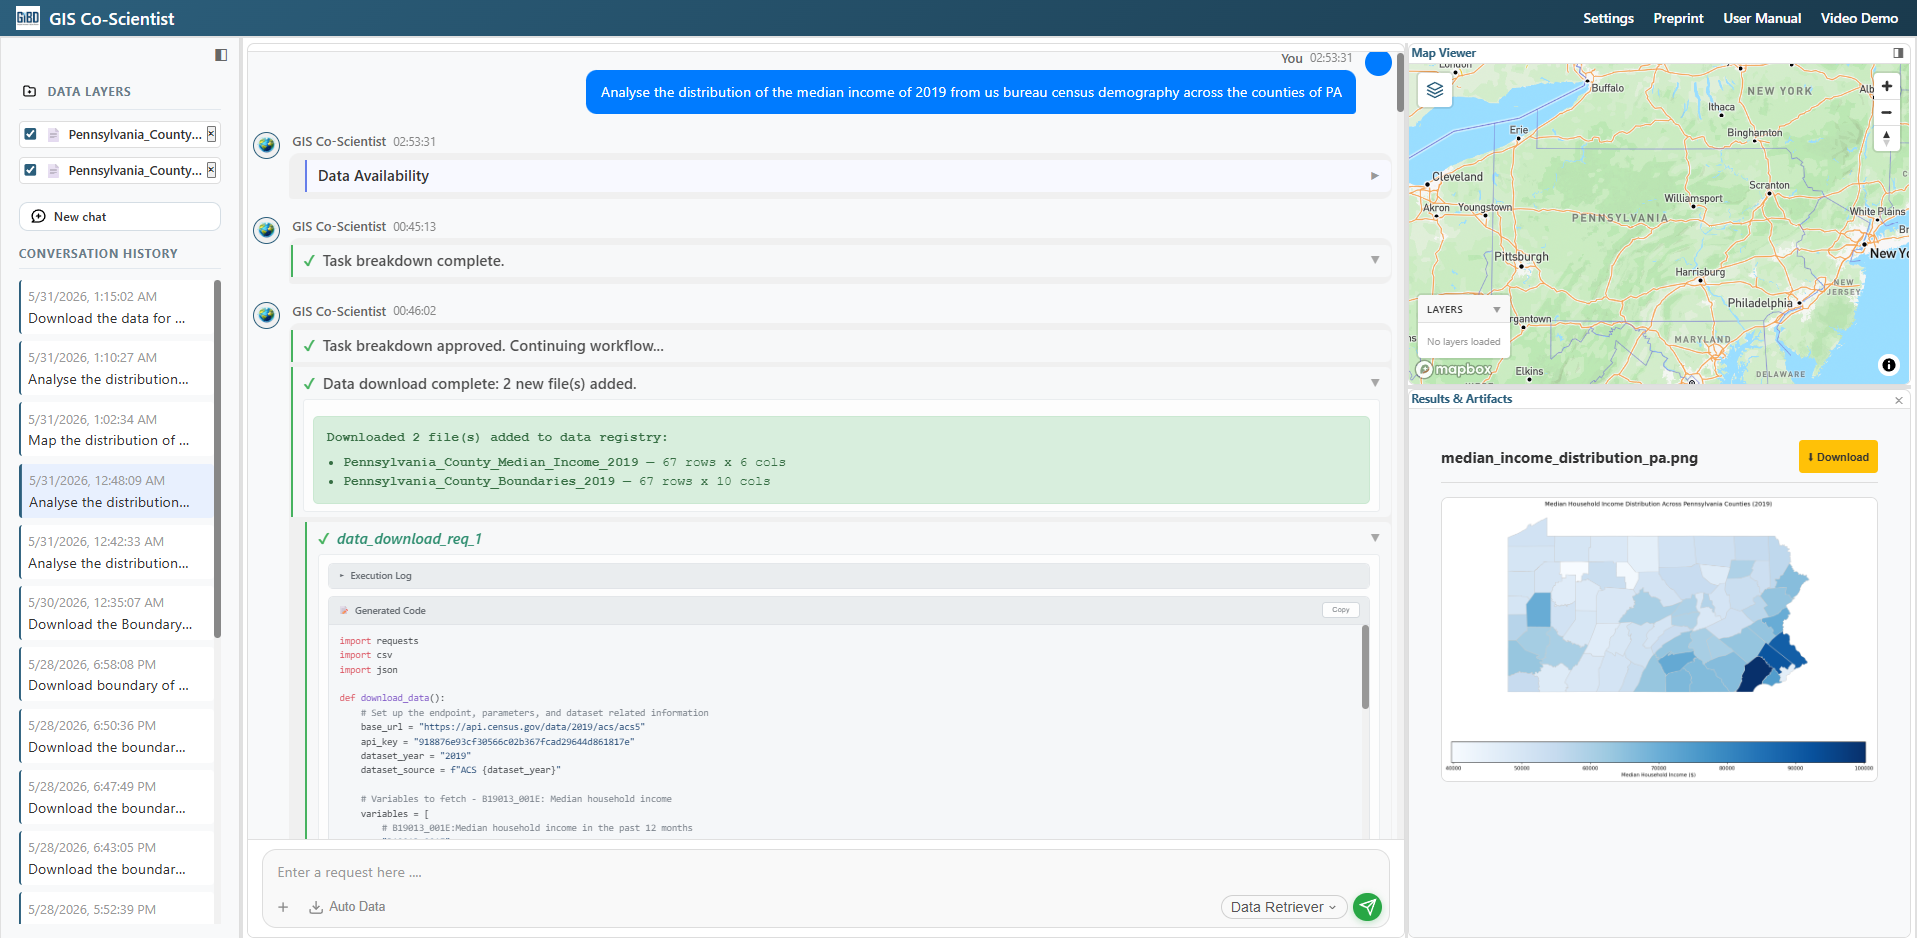Open the map layers stack control
Image resolution: width=1917 pixels, height=938 pixels.
1435,91
